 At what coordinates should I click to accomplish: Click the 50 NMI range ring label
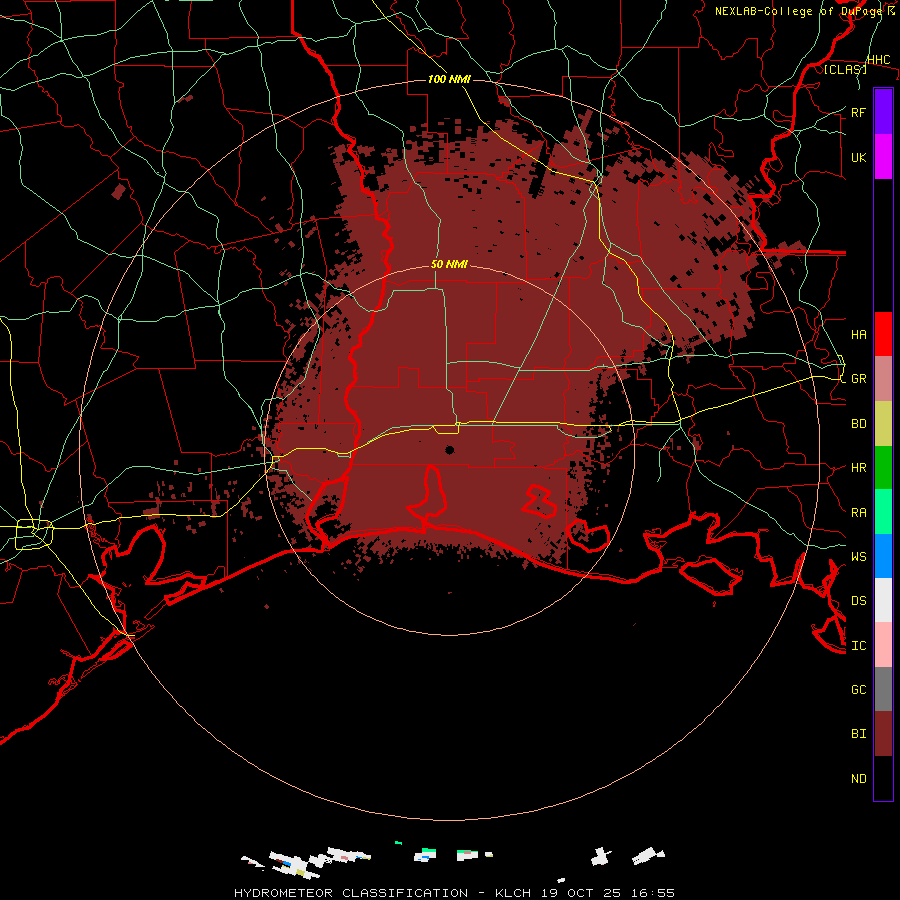point(449,264)
